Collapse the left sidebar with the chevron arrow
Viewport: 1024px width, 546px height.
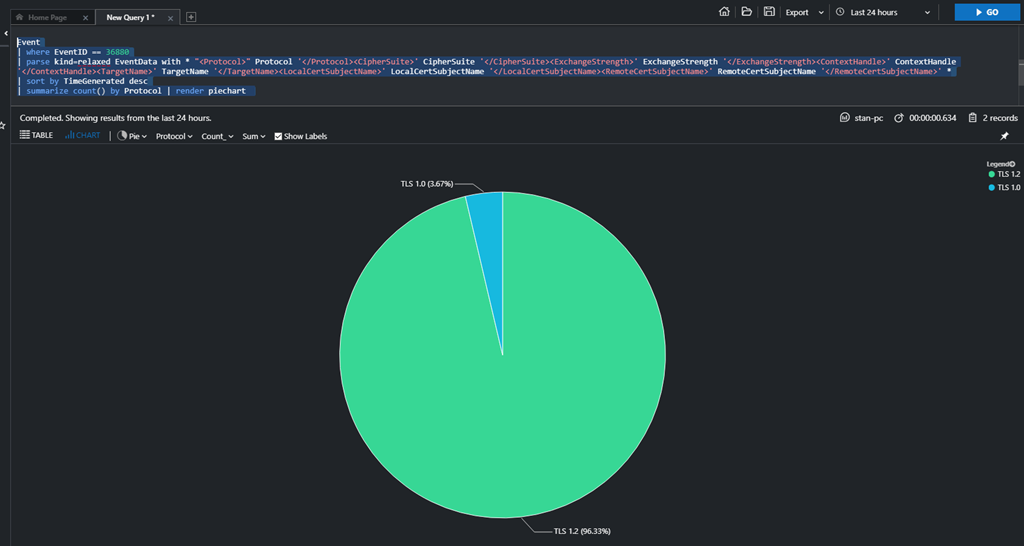4,34
